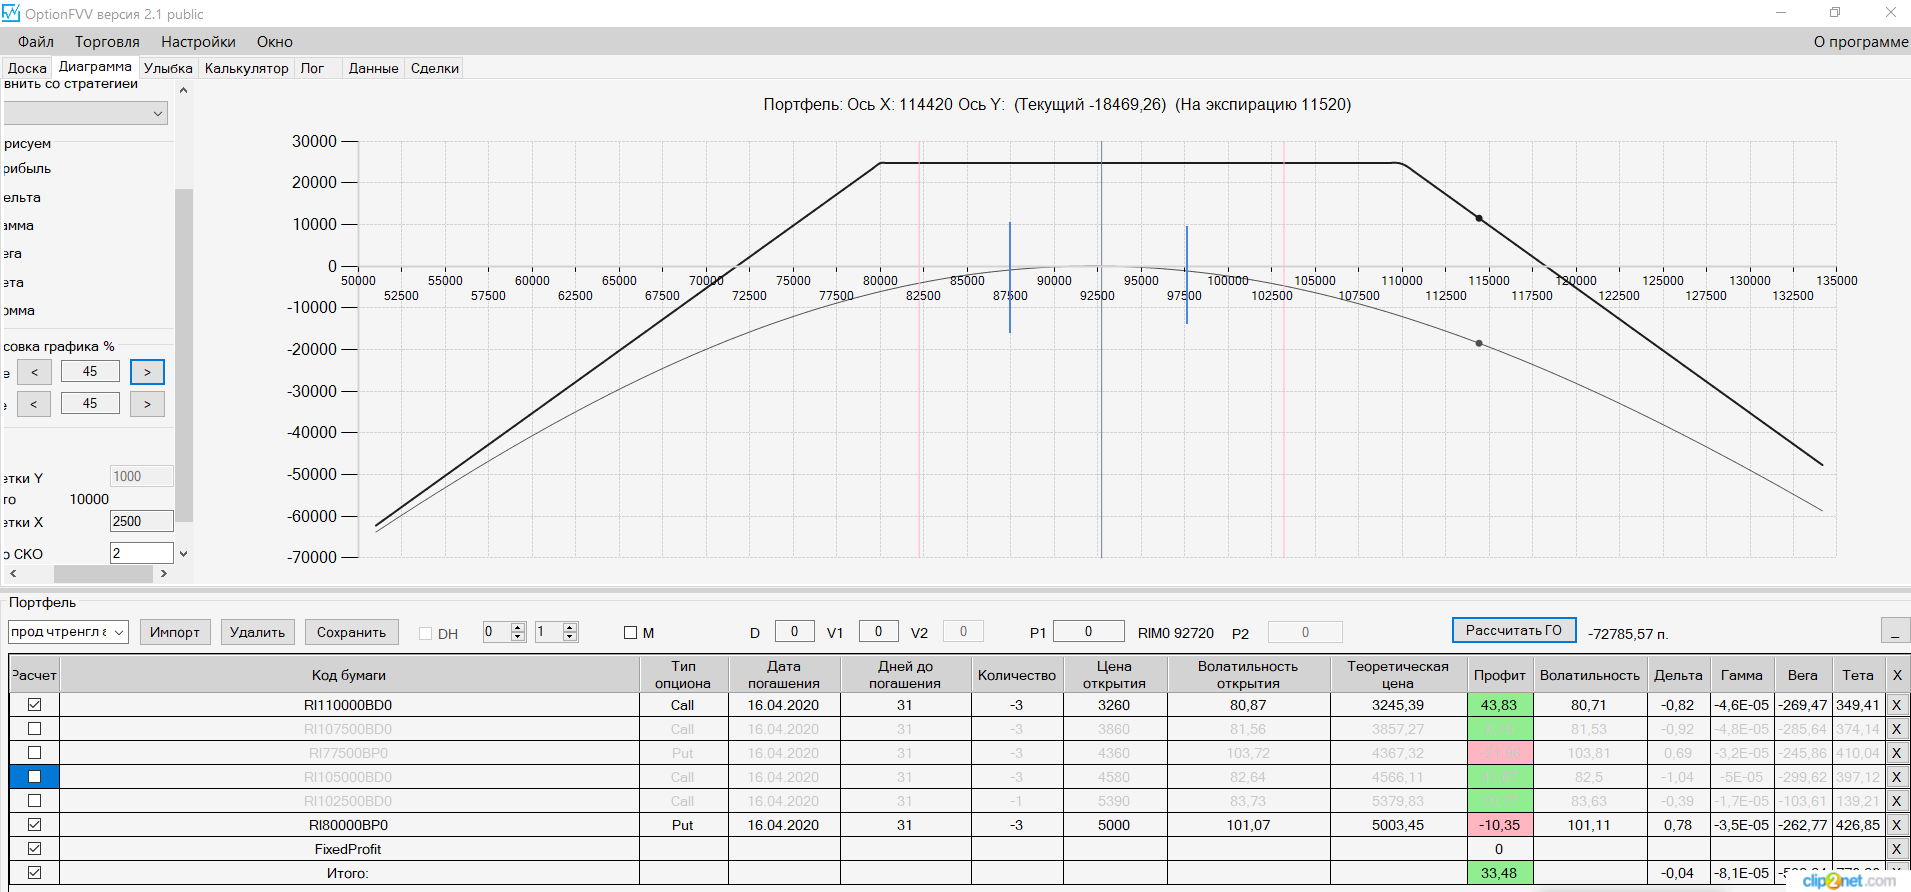Click the Профит column header

1499,675
